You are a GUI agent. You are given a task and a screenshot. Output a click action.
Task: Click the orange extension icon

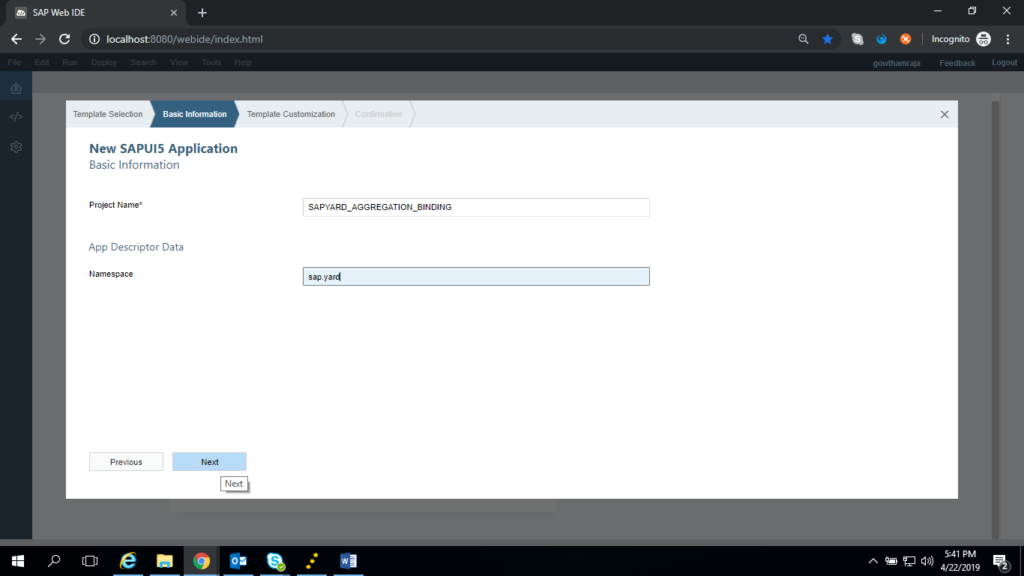(x=905, y=39)
